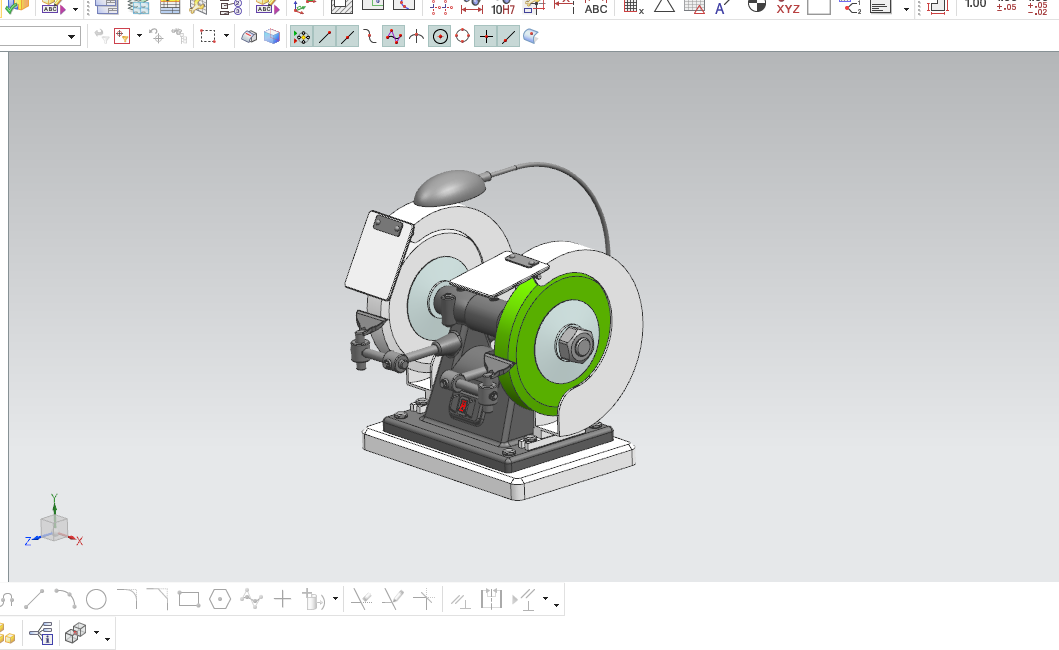Viewport: 1059px width, 650px height.
Task: Click the 1.00 nominal dimension style icon
Action: (975, 5)
